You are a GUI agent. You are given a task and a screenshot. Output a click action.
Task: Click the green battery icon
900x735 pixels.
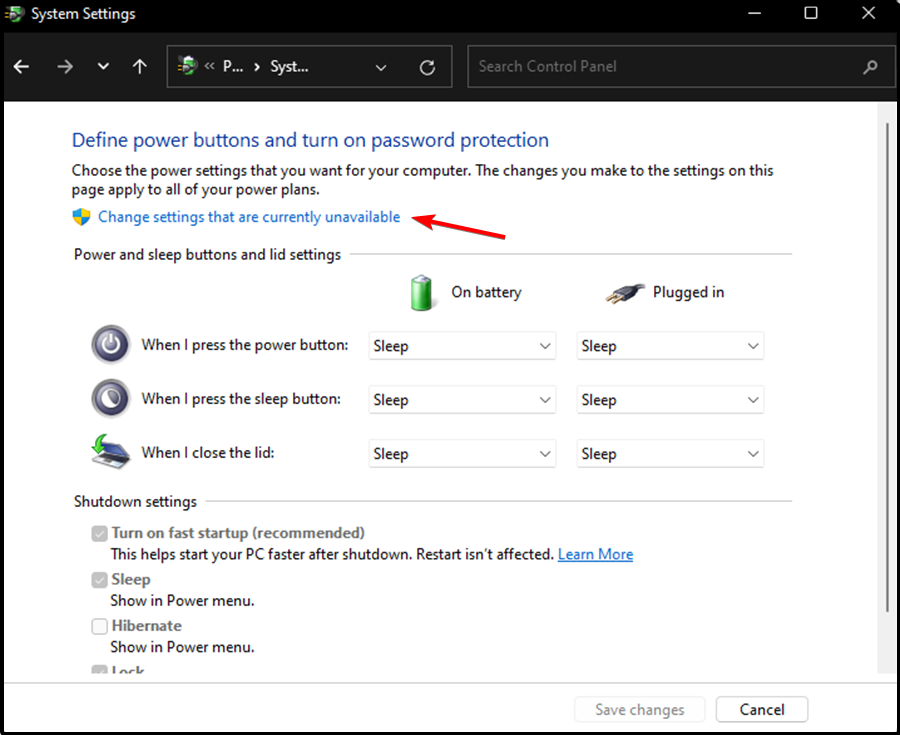click(422, 292)
